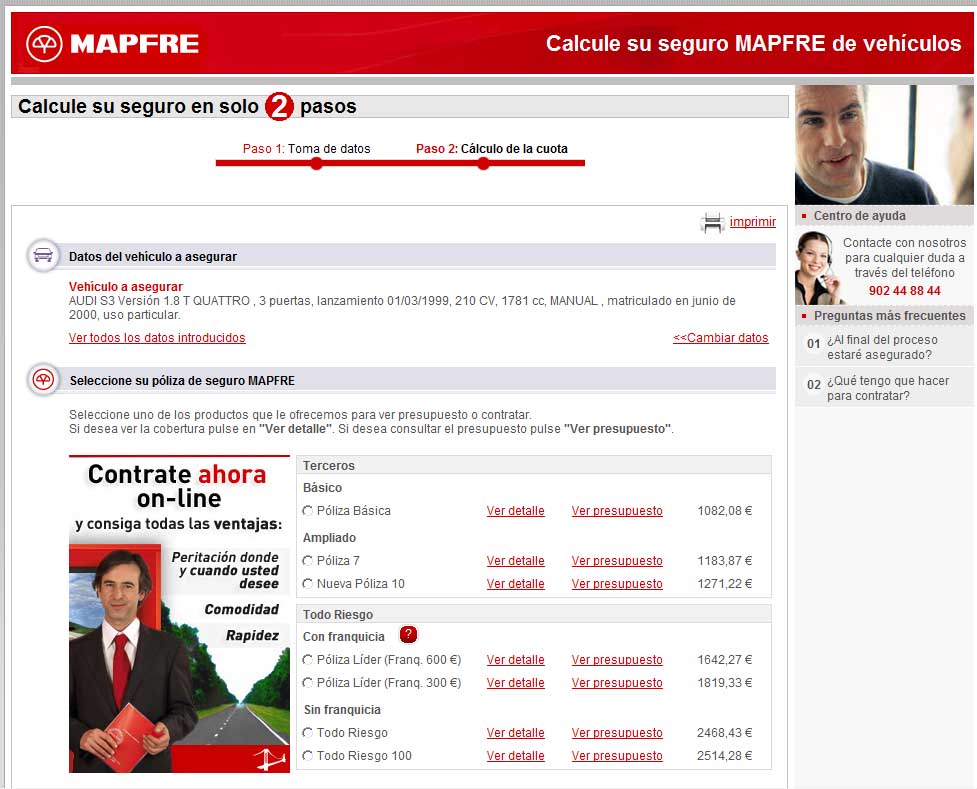Click the printer icon beside imprimir

712,222
